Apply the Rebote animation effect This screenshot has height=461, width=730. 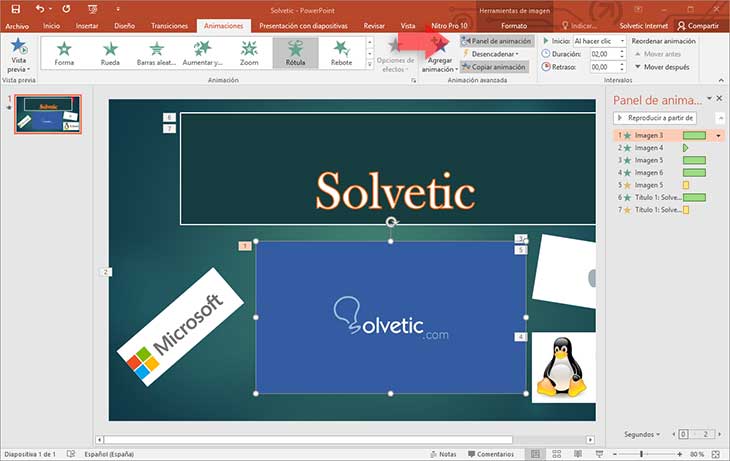click(x=341, y=54)
